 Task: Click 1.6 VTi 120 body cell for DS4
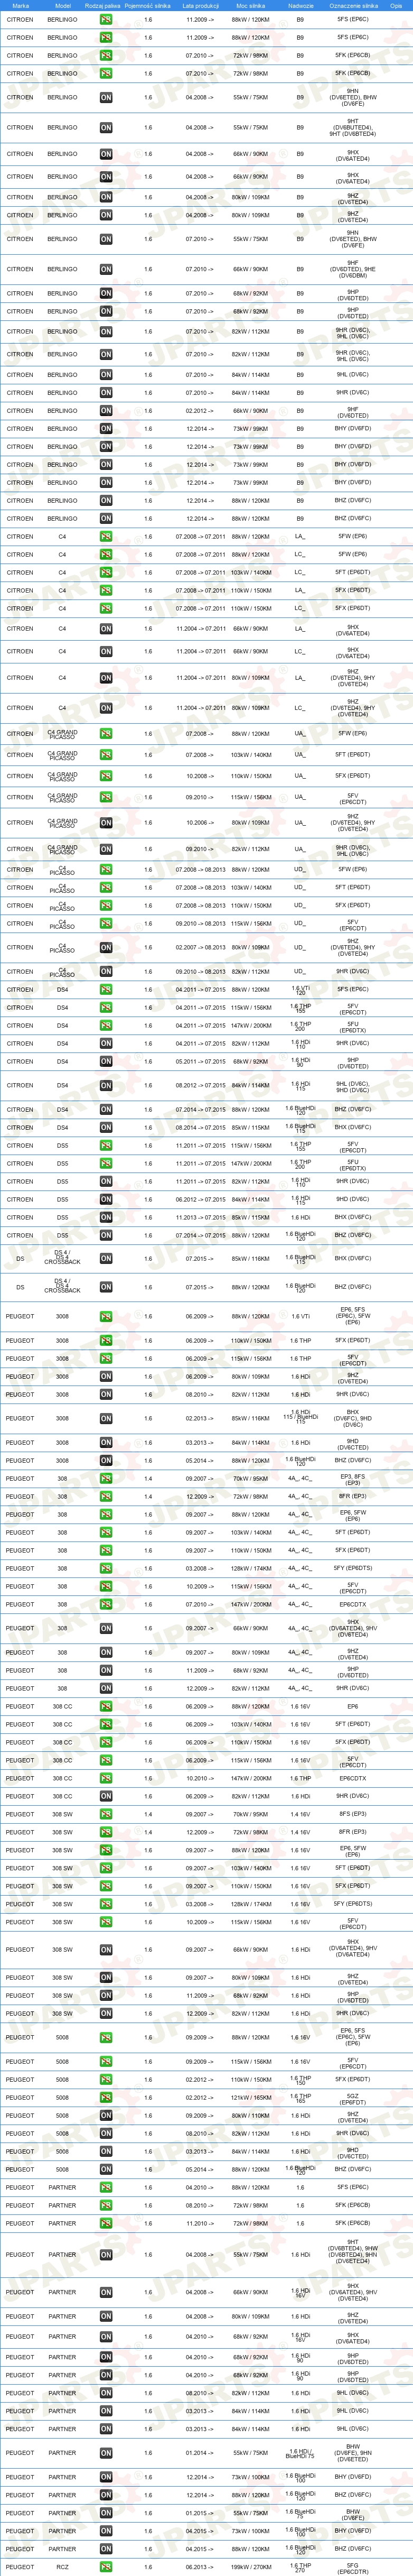300,990
